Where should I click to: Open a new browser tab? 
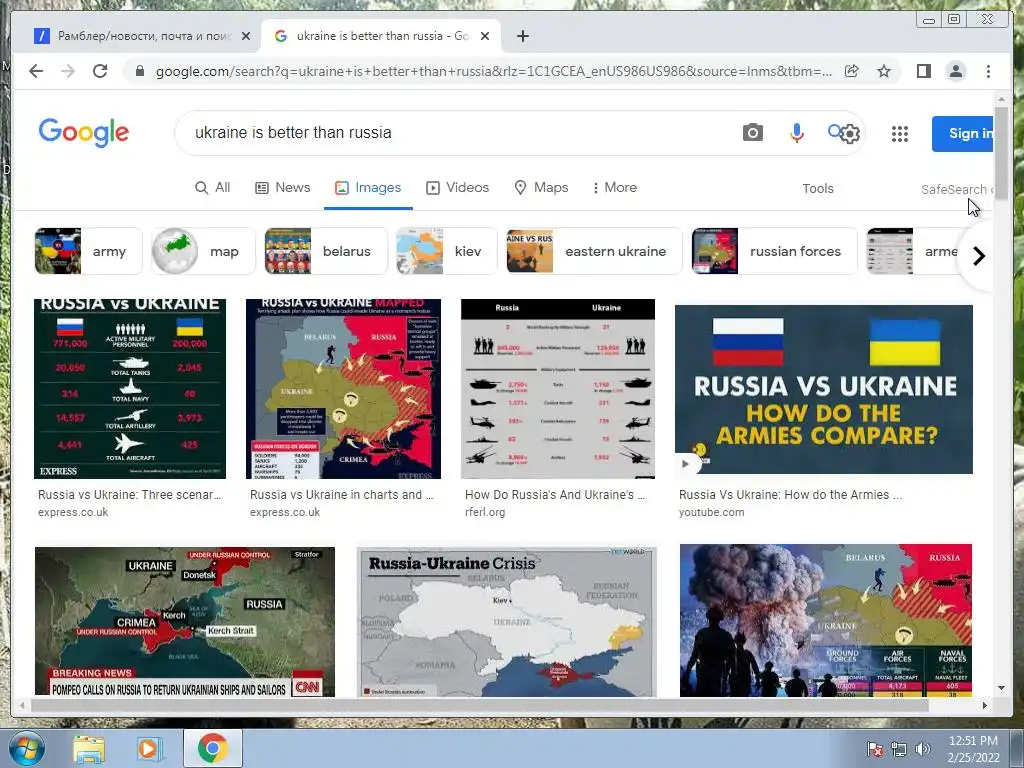(x=522, y=36)
